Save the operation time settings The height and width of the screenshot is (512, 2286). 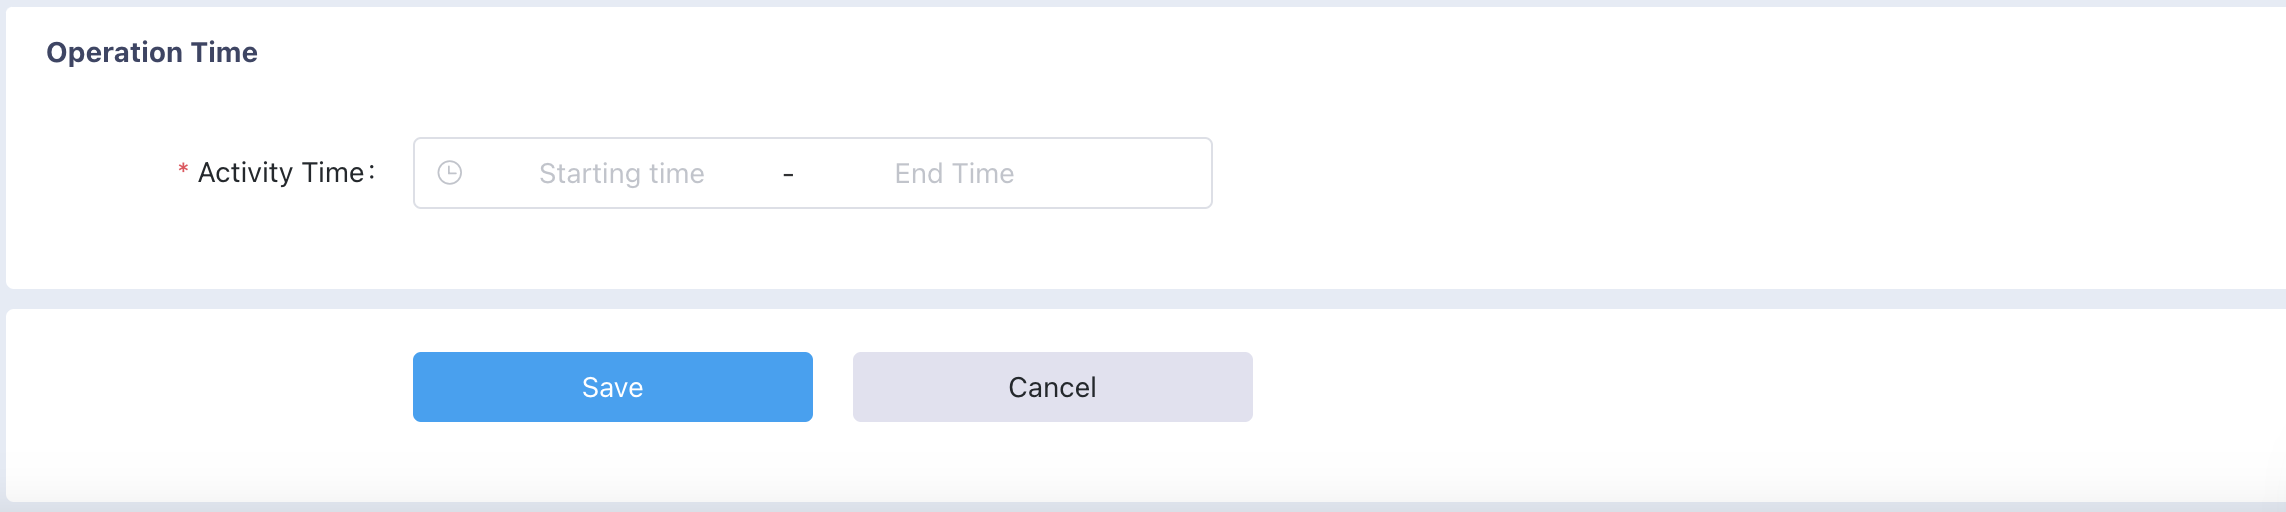tap(613, 387)
